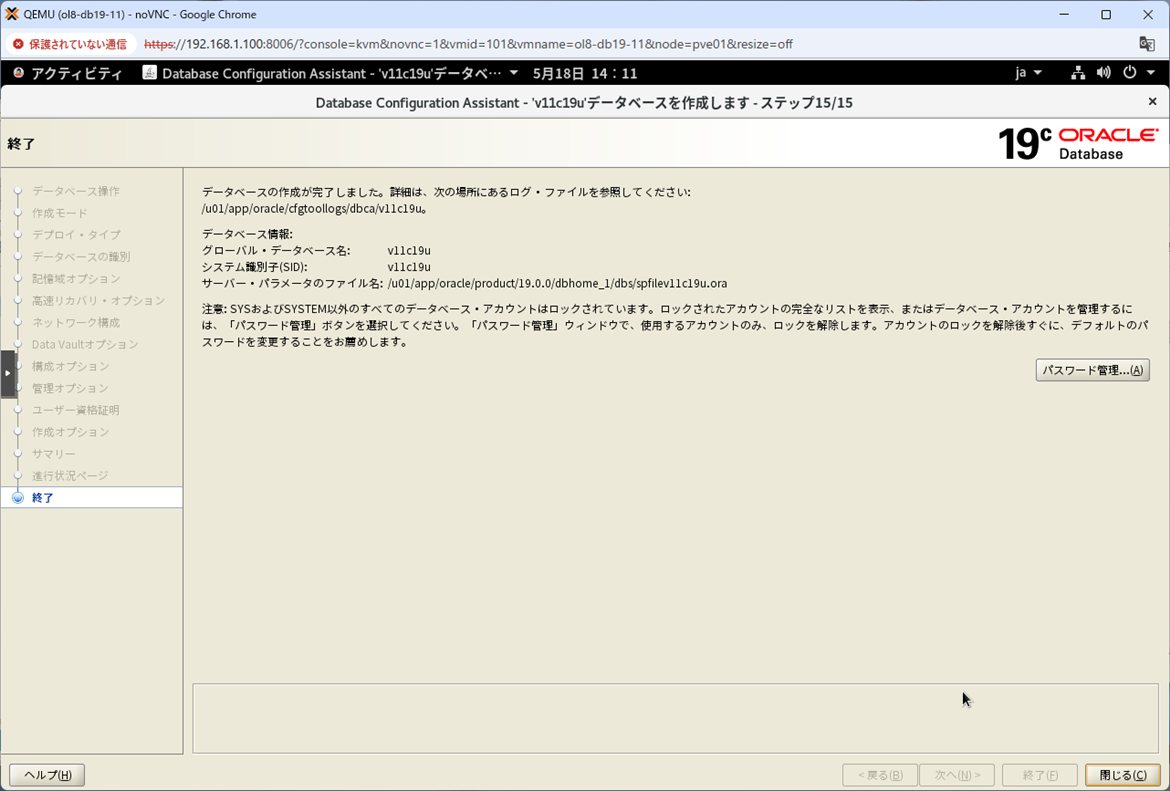This screenshot has height=791, width=1170.
Task: Click the 保護されていない通信 security warning chip
Action: 70,44
